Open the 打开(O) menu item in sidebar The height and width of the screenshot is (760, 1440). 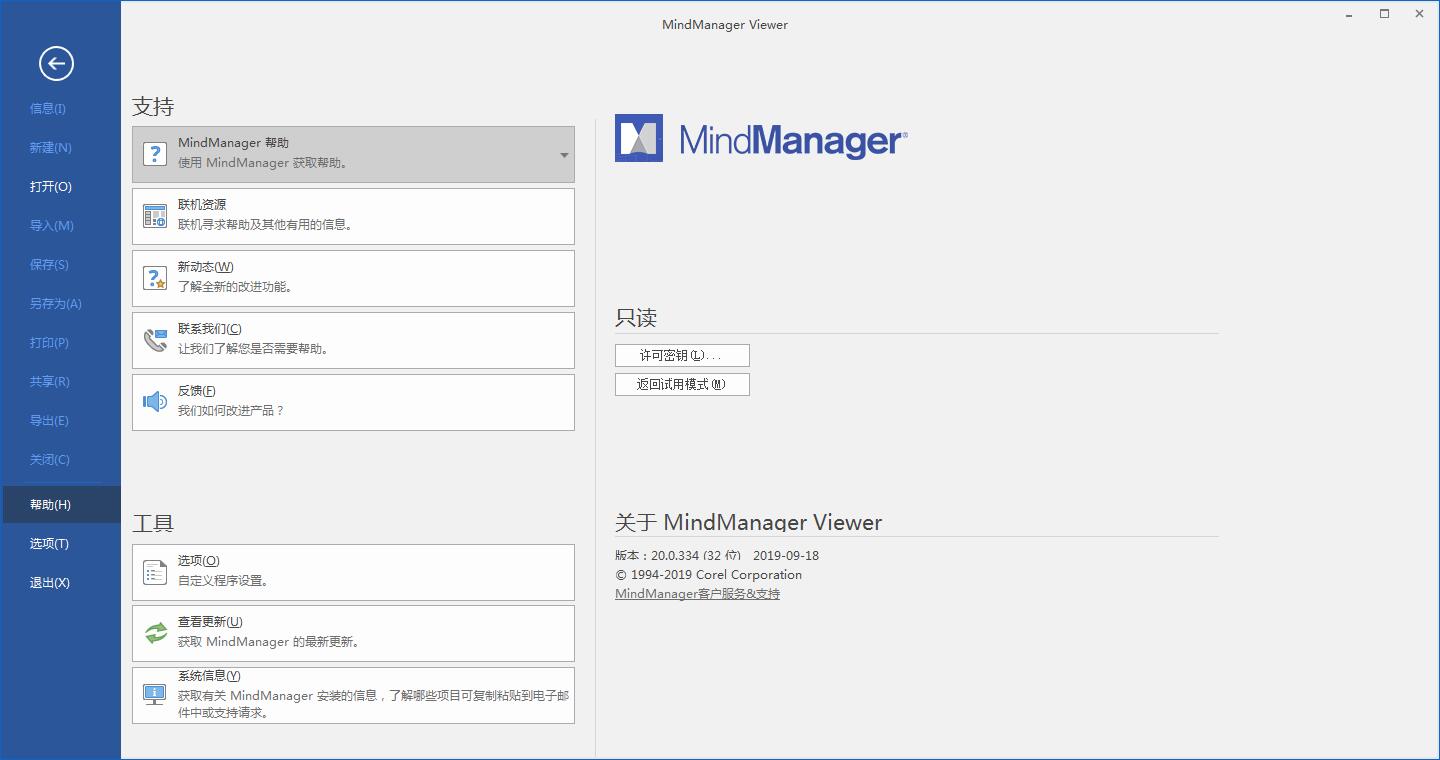(50, 187)
